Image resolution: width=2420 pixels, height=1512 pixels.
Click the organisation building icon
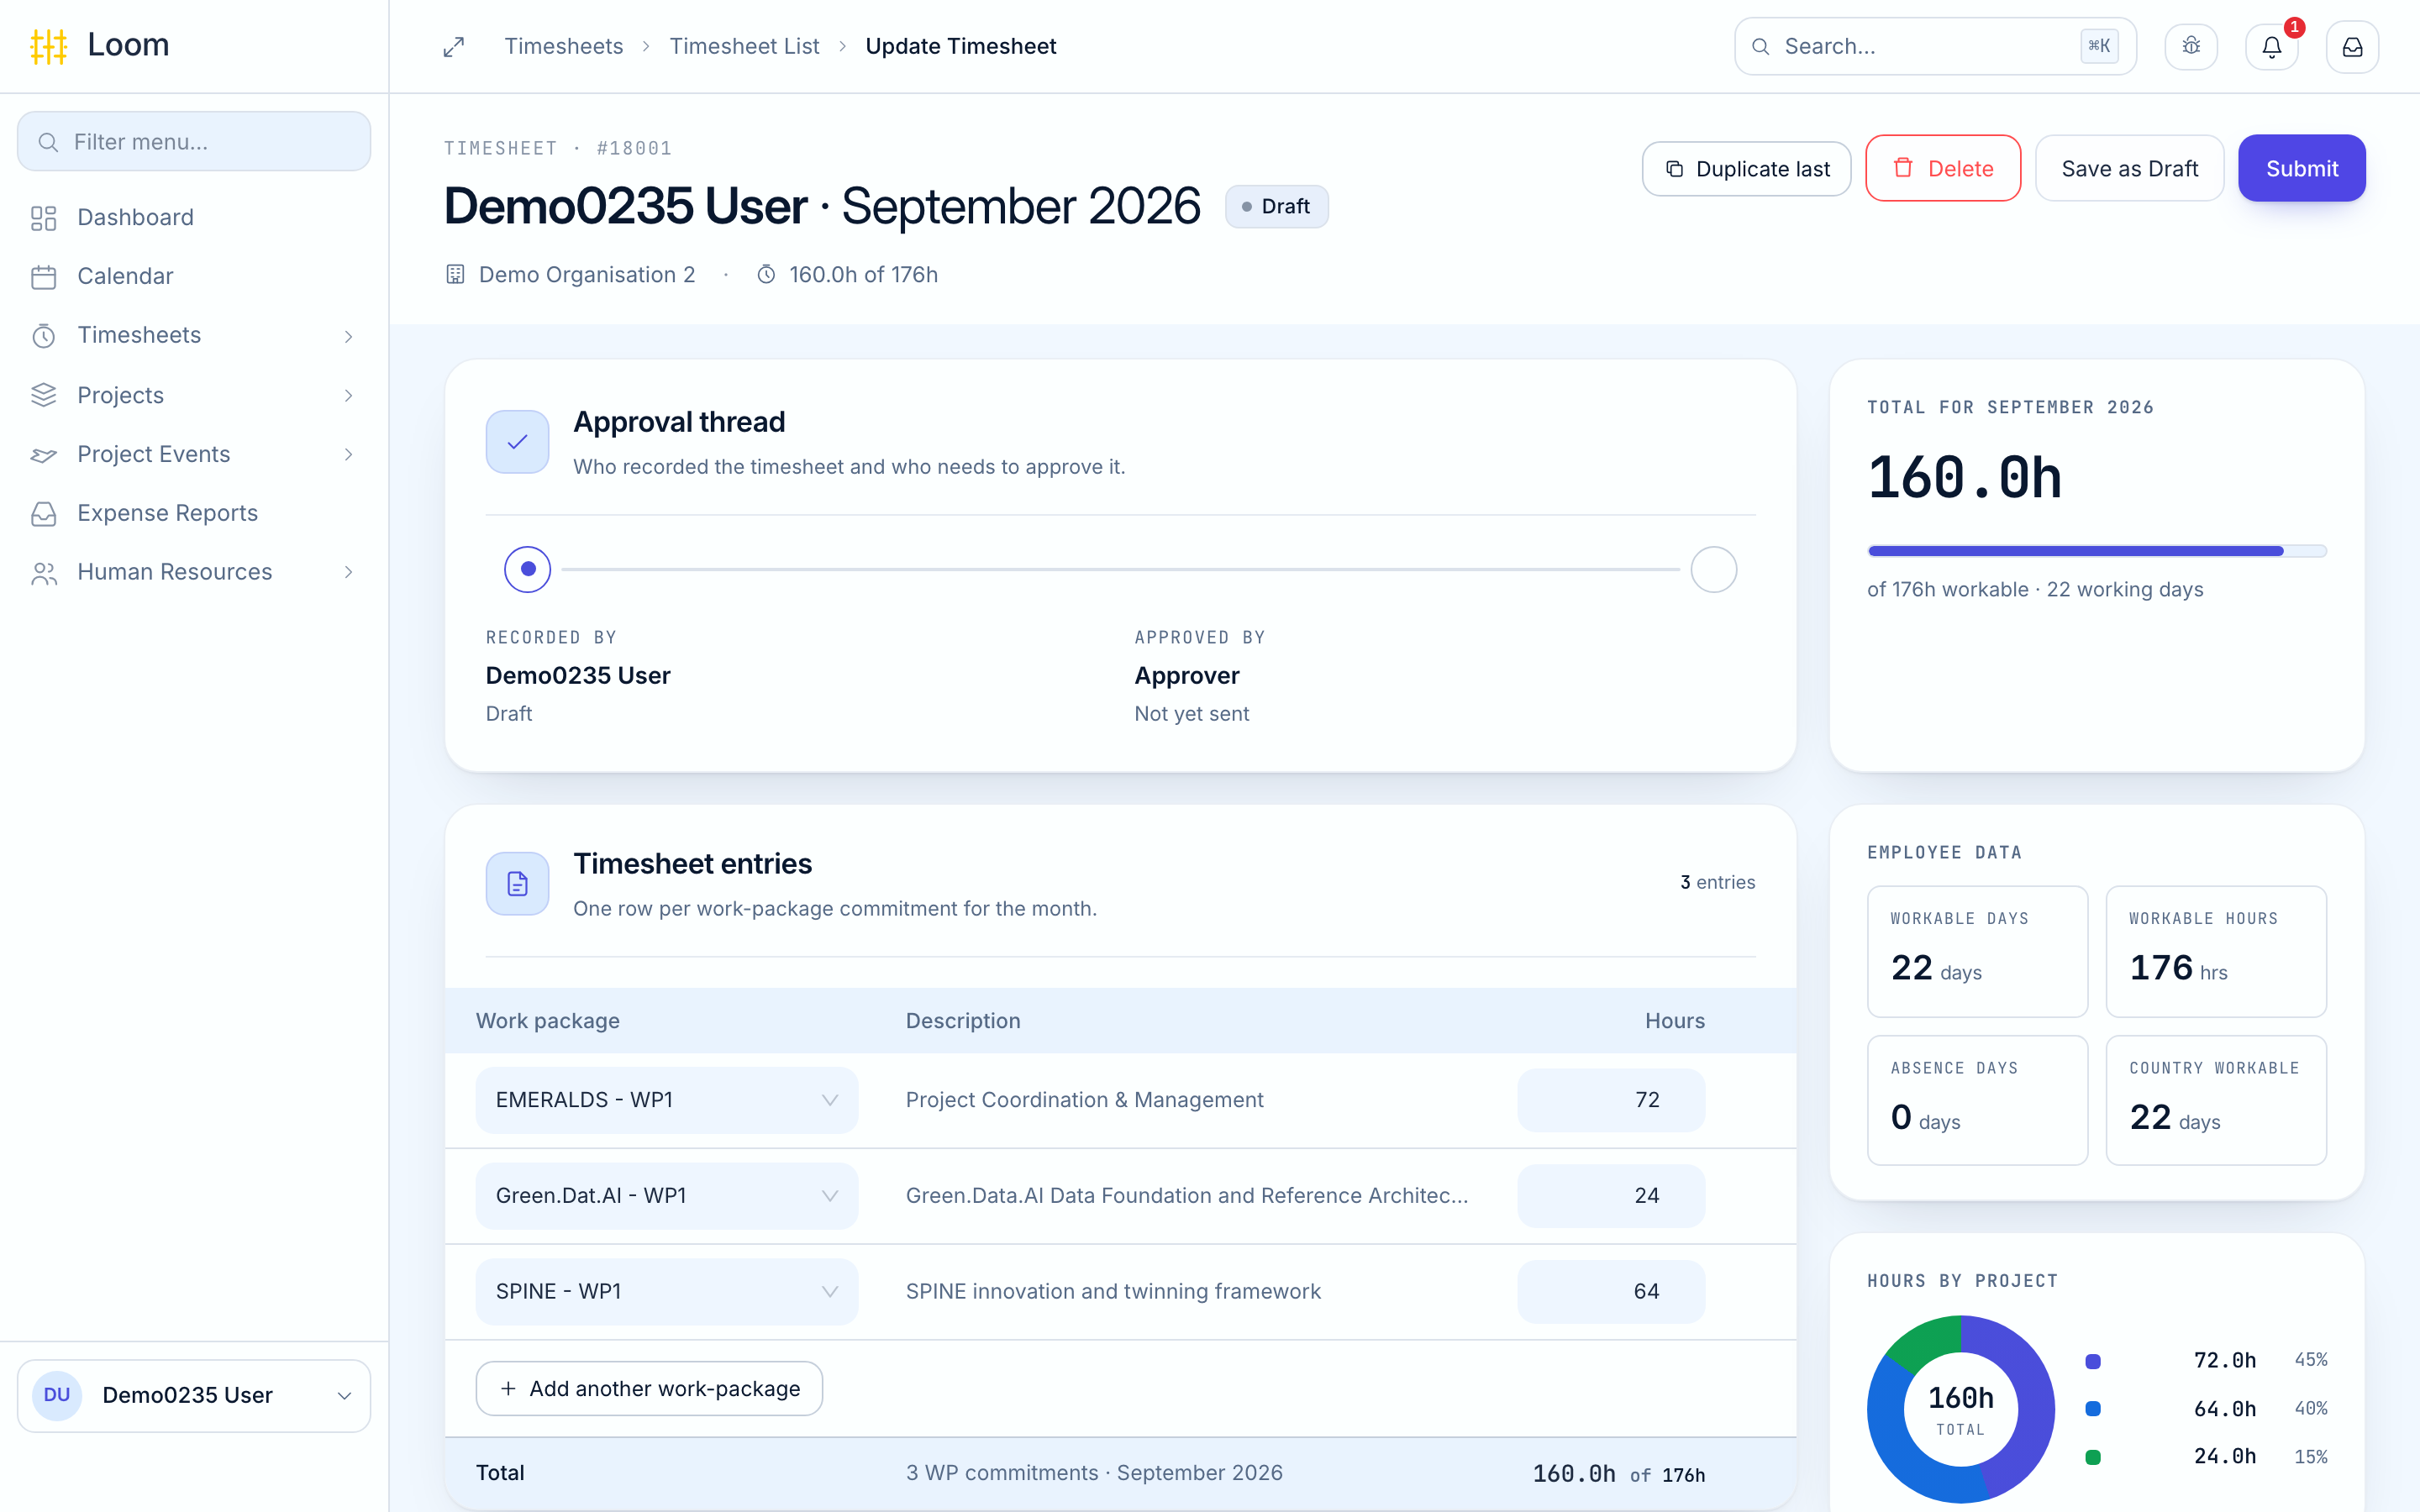(455, 274)
